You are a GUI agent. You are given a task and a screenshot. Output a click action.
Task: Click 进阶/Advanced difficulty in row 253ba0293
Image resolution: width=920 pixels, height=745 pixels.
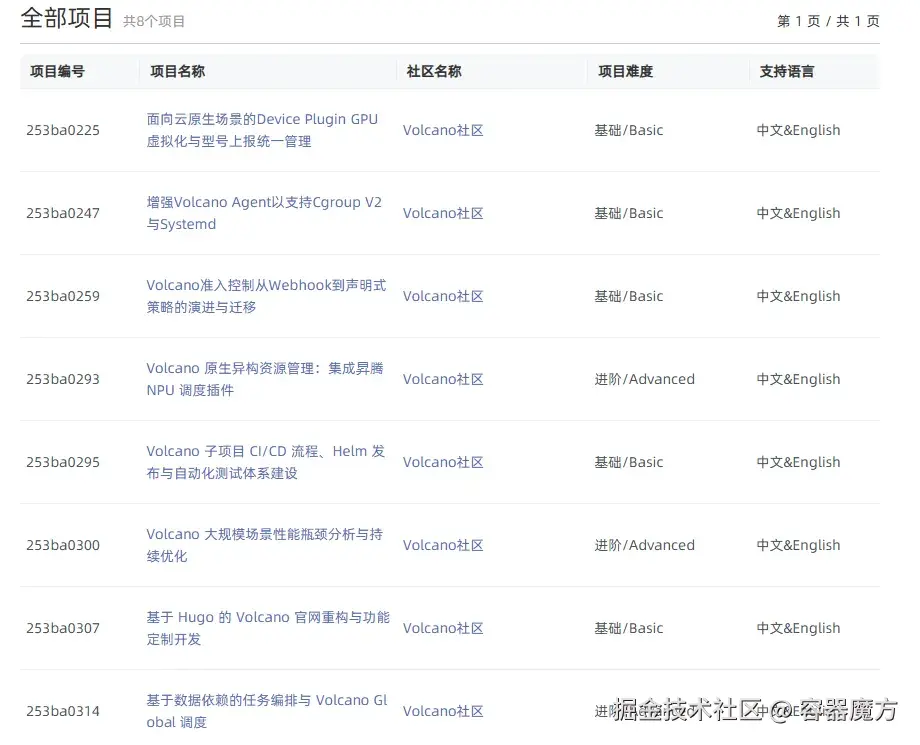click(x=645, y=379)
